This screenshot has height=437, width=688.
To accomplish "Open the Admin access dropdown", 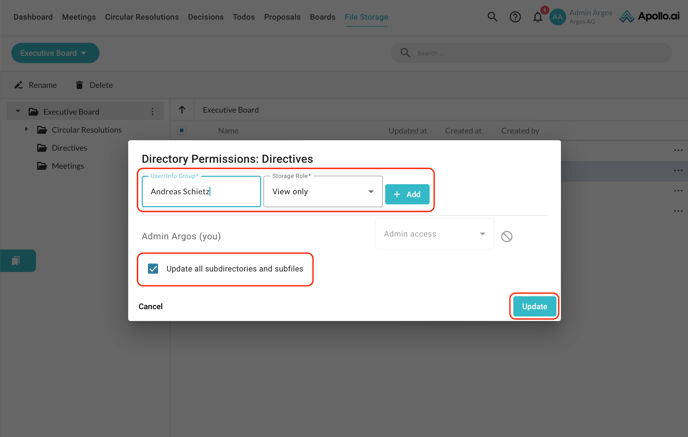I will (434, 234).
